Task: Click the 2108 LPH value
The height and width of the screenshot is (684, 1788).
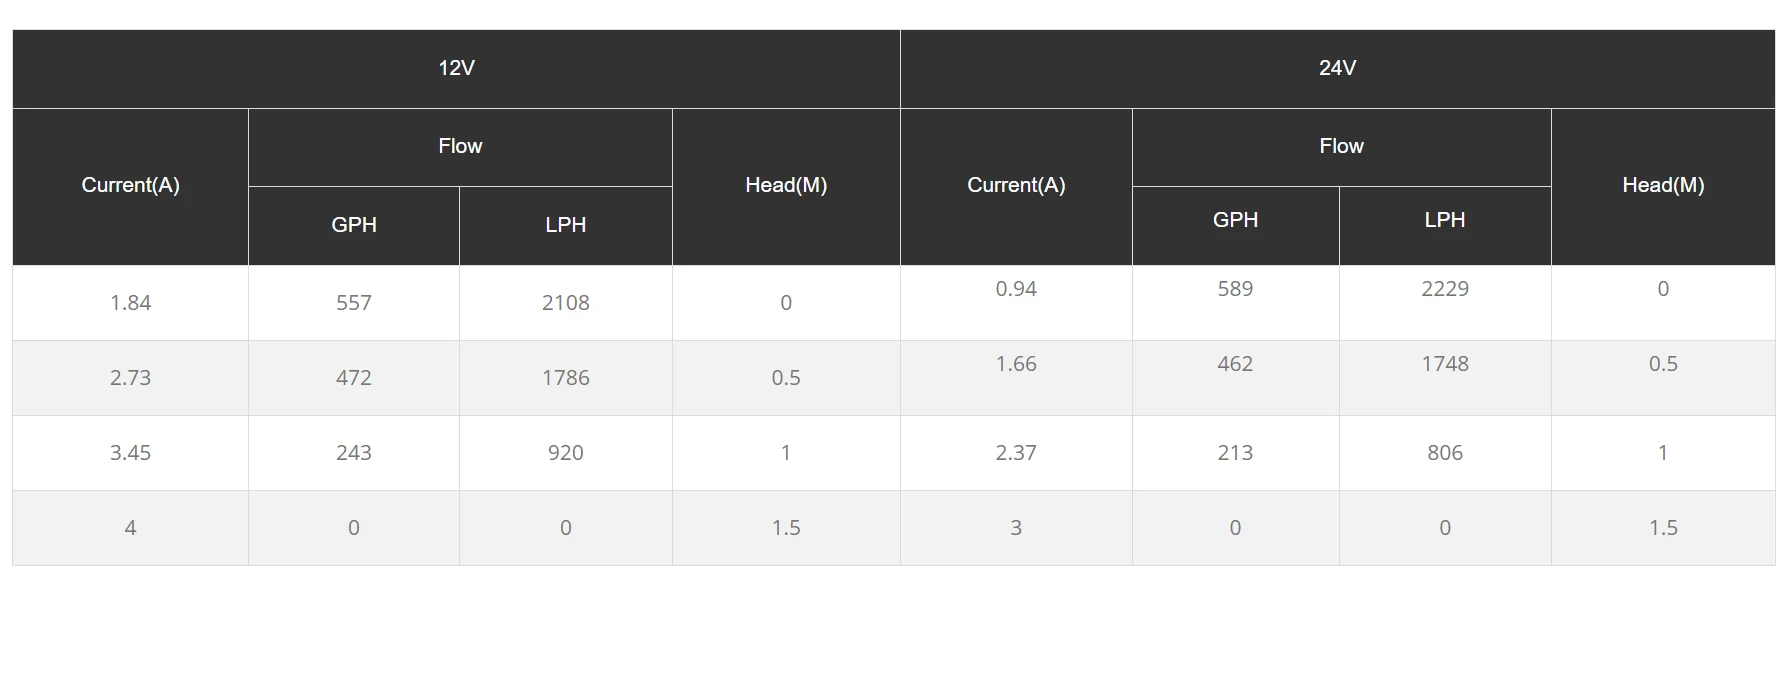Action: 565,303
